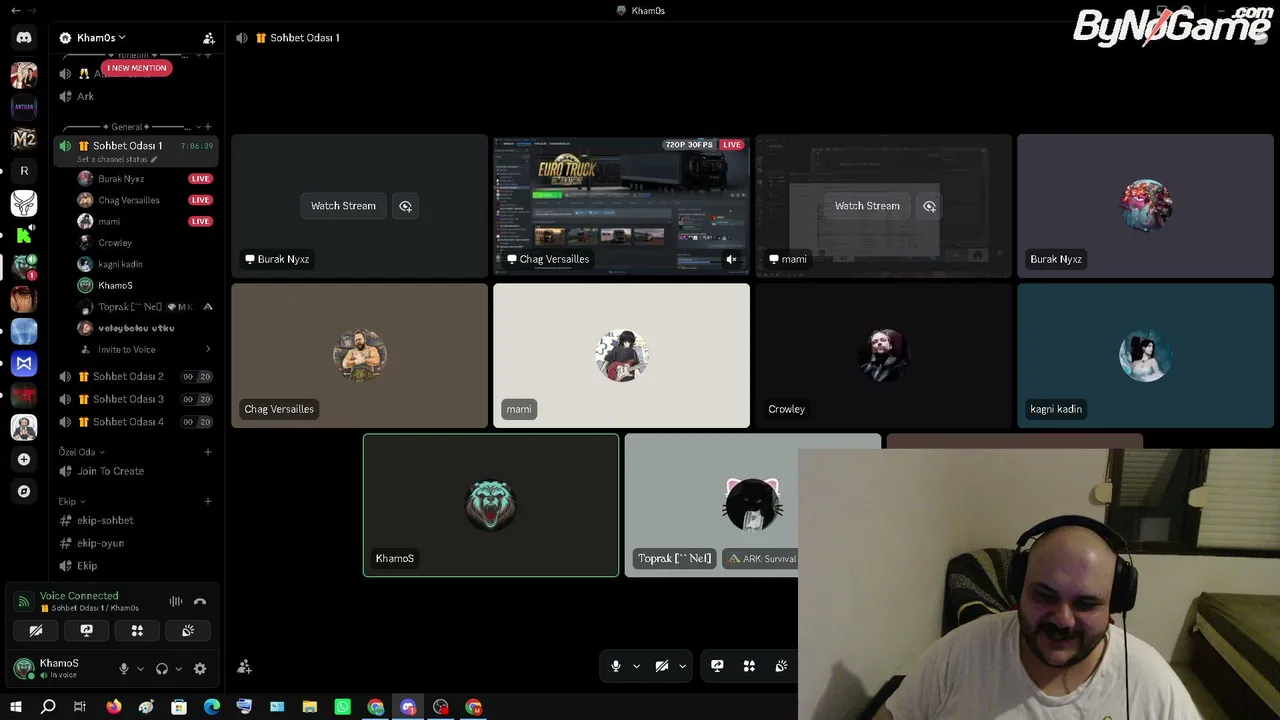Viewport: 1280px width, 720px height.
Task: Open soundboard from the call control bar
Action: 781,666
